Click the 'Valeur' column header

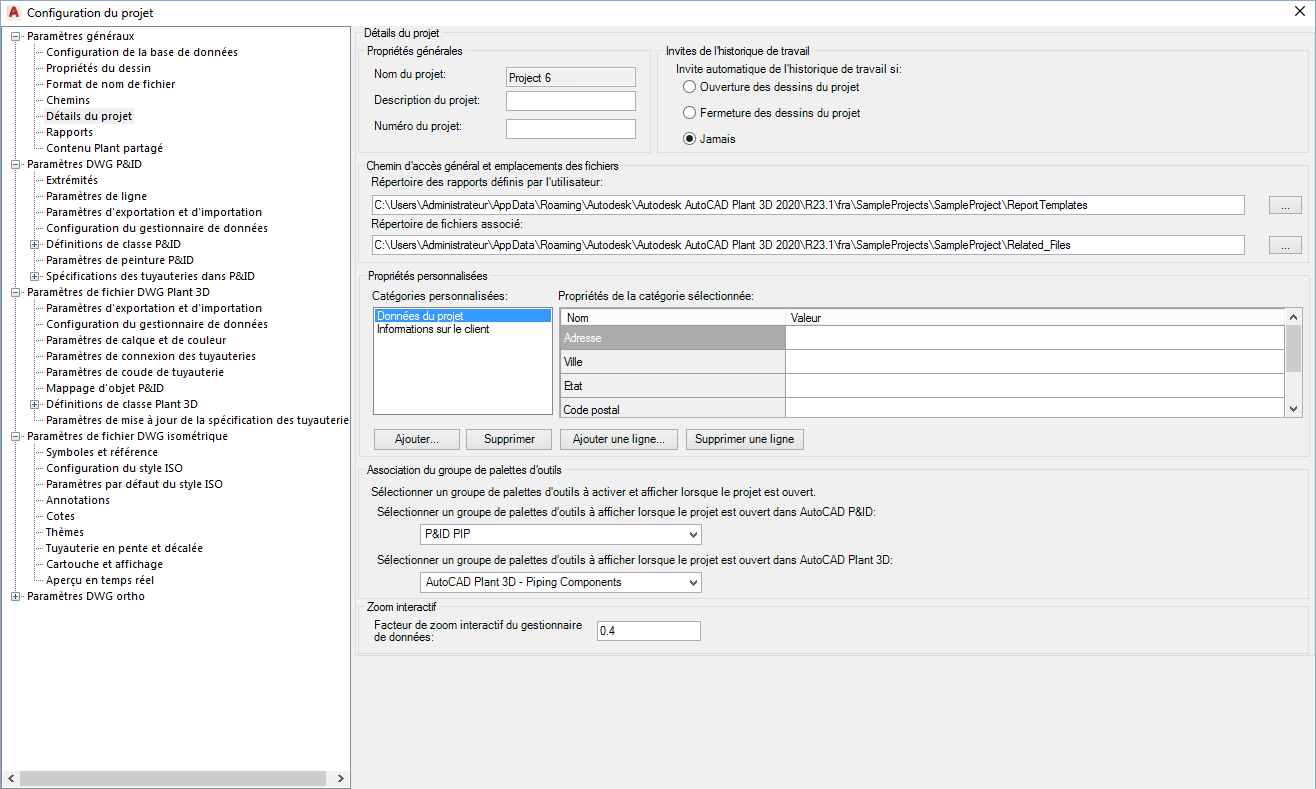tap(1035, 318)
